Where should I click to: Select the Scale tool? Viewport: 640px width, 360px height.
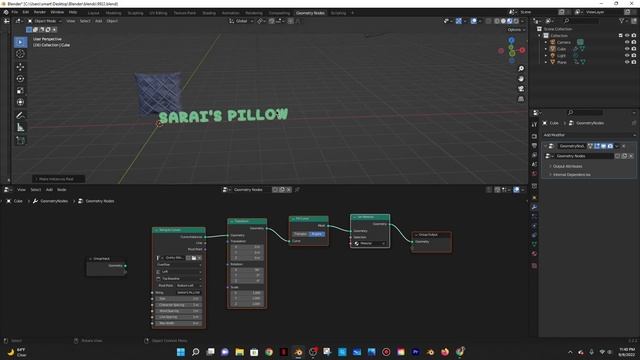coord(20,90)
